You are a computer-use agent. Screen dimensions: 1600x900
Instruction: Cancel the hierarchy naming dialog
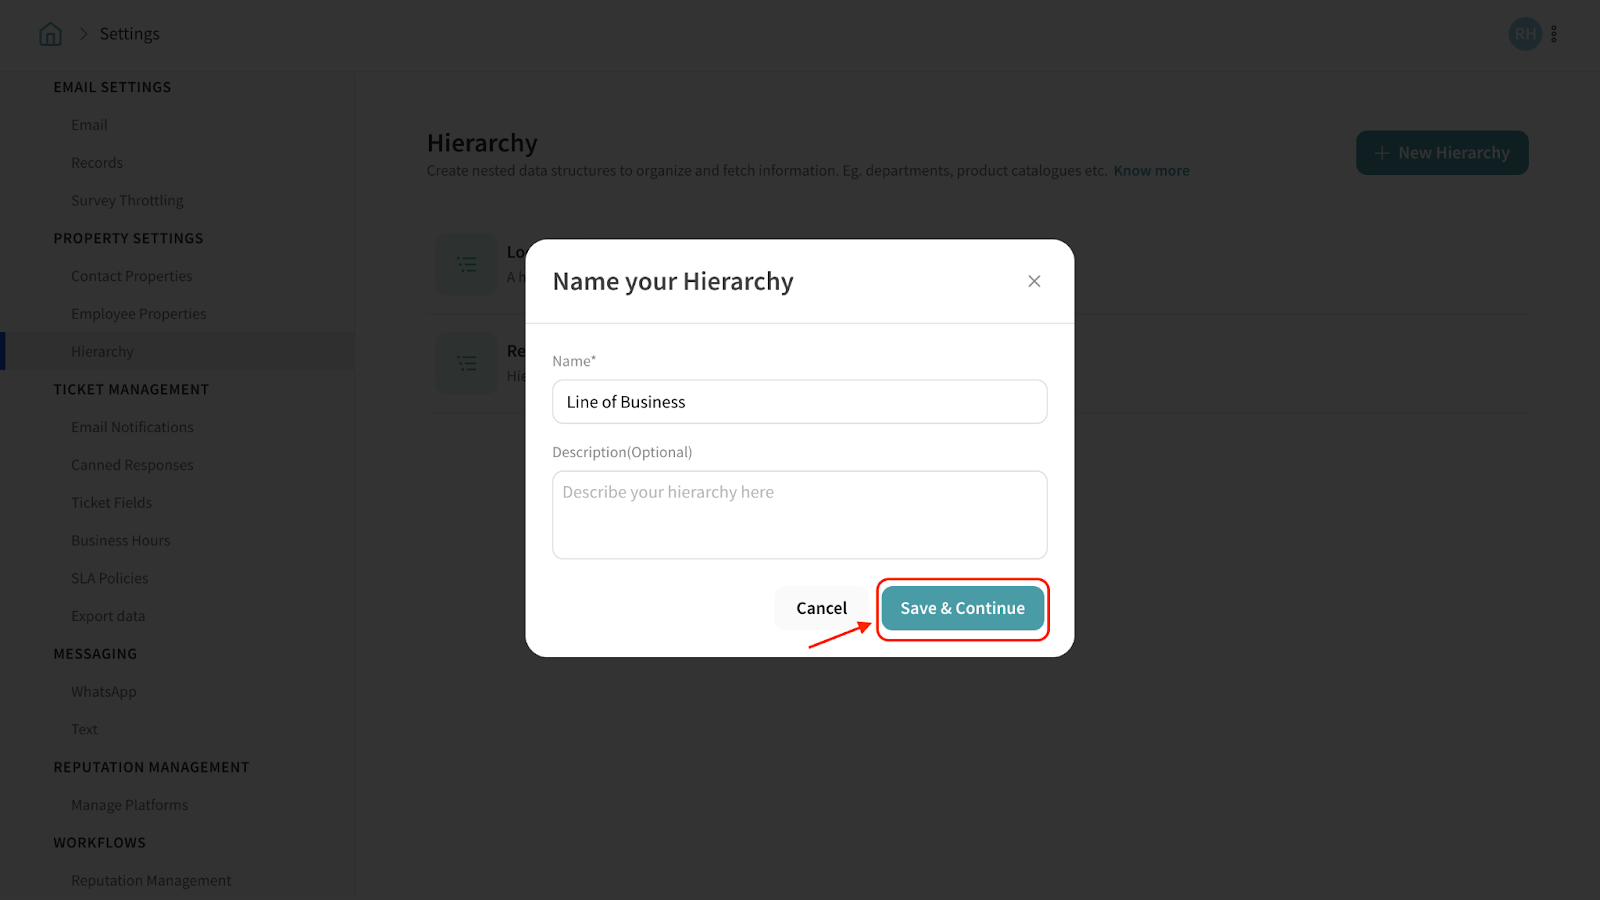(x=821, y=608)
